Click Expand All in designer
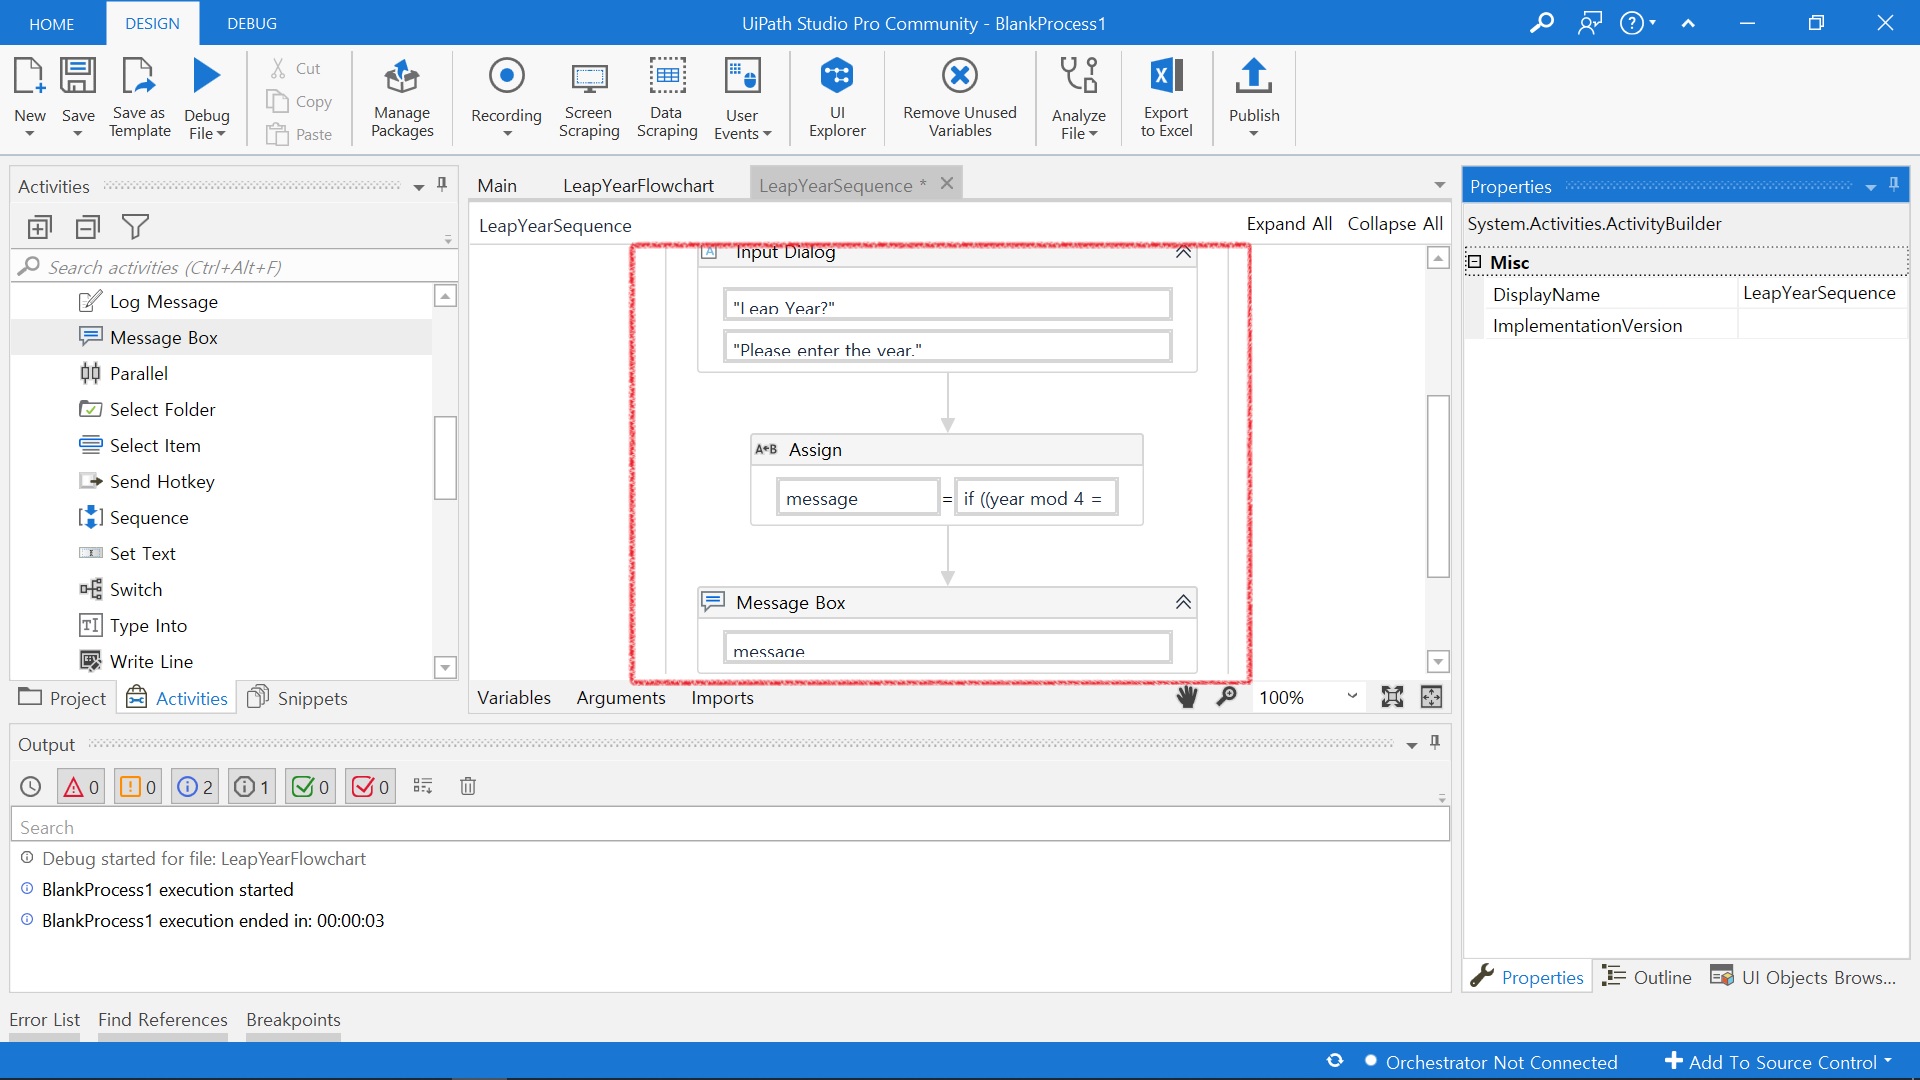The height and width of the screenshot is (1080, 1920). (1288, 224)
